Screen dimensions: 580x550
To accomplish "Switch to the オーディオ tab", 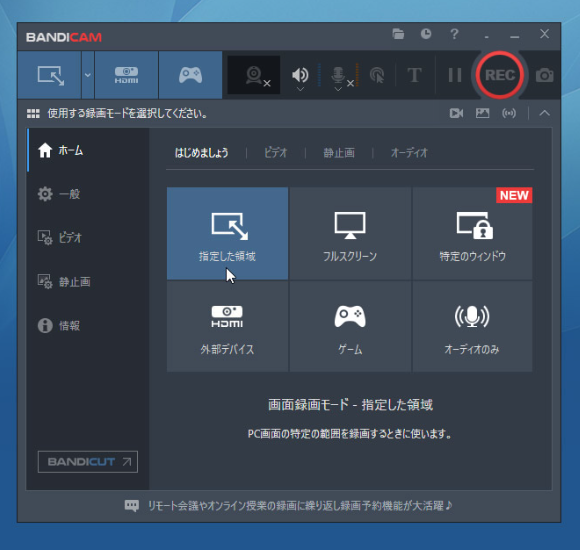I will [409, 153].
